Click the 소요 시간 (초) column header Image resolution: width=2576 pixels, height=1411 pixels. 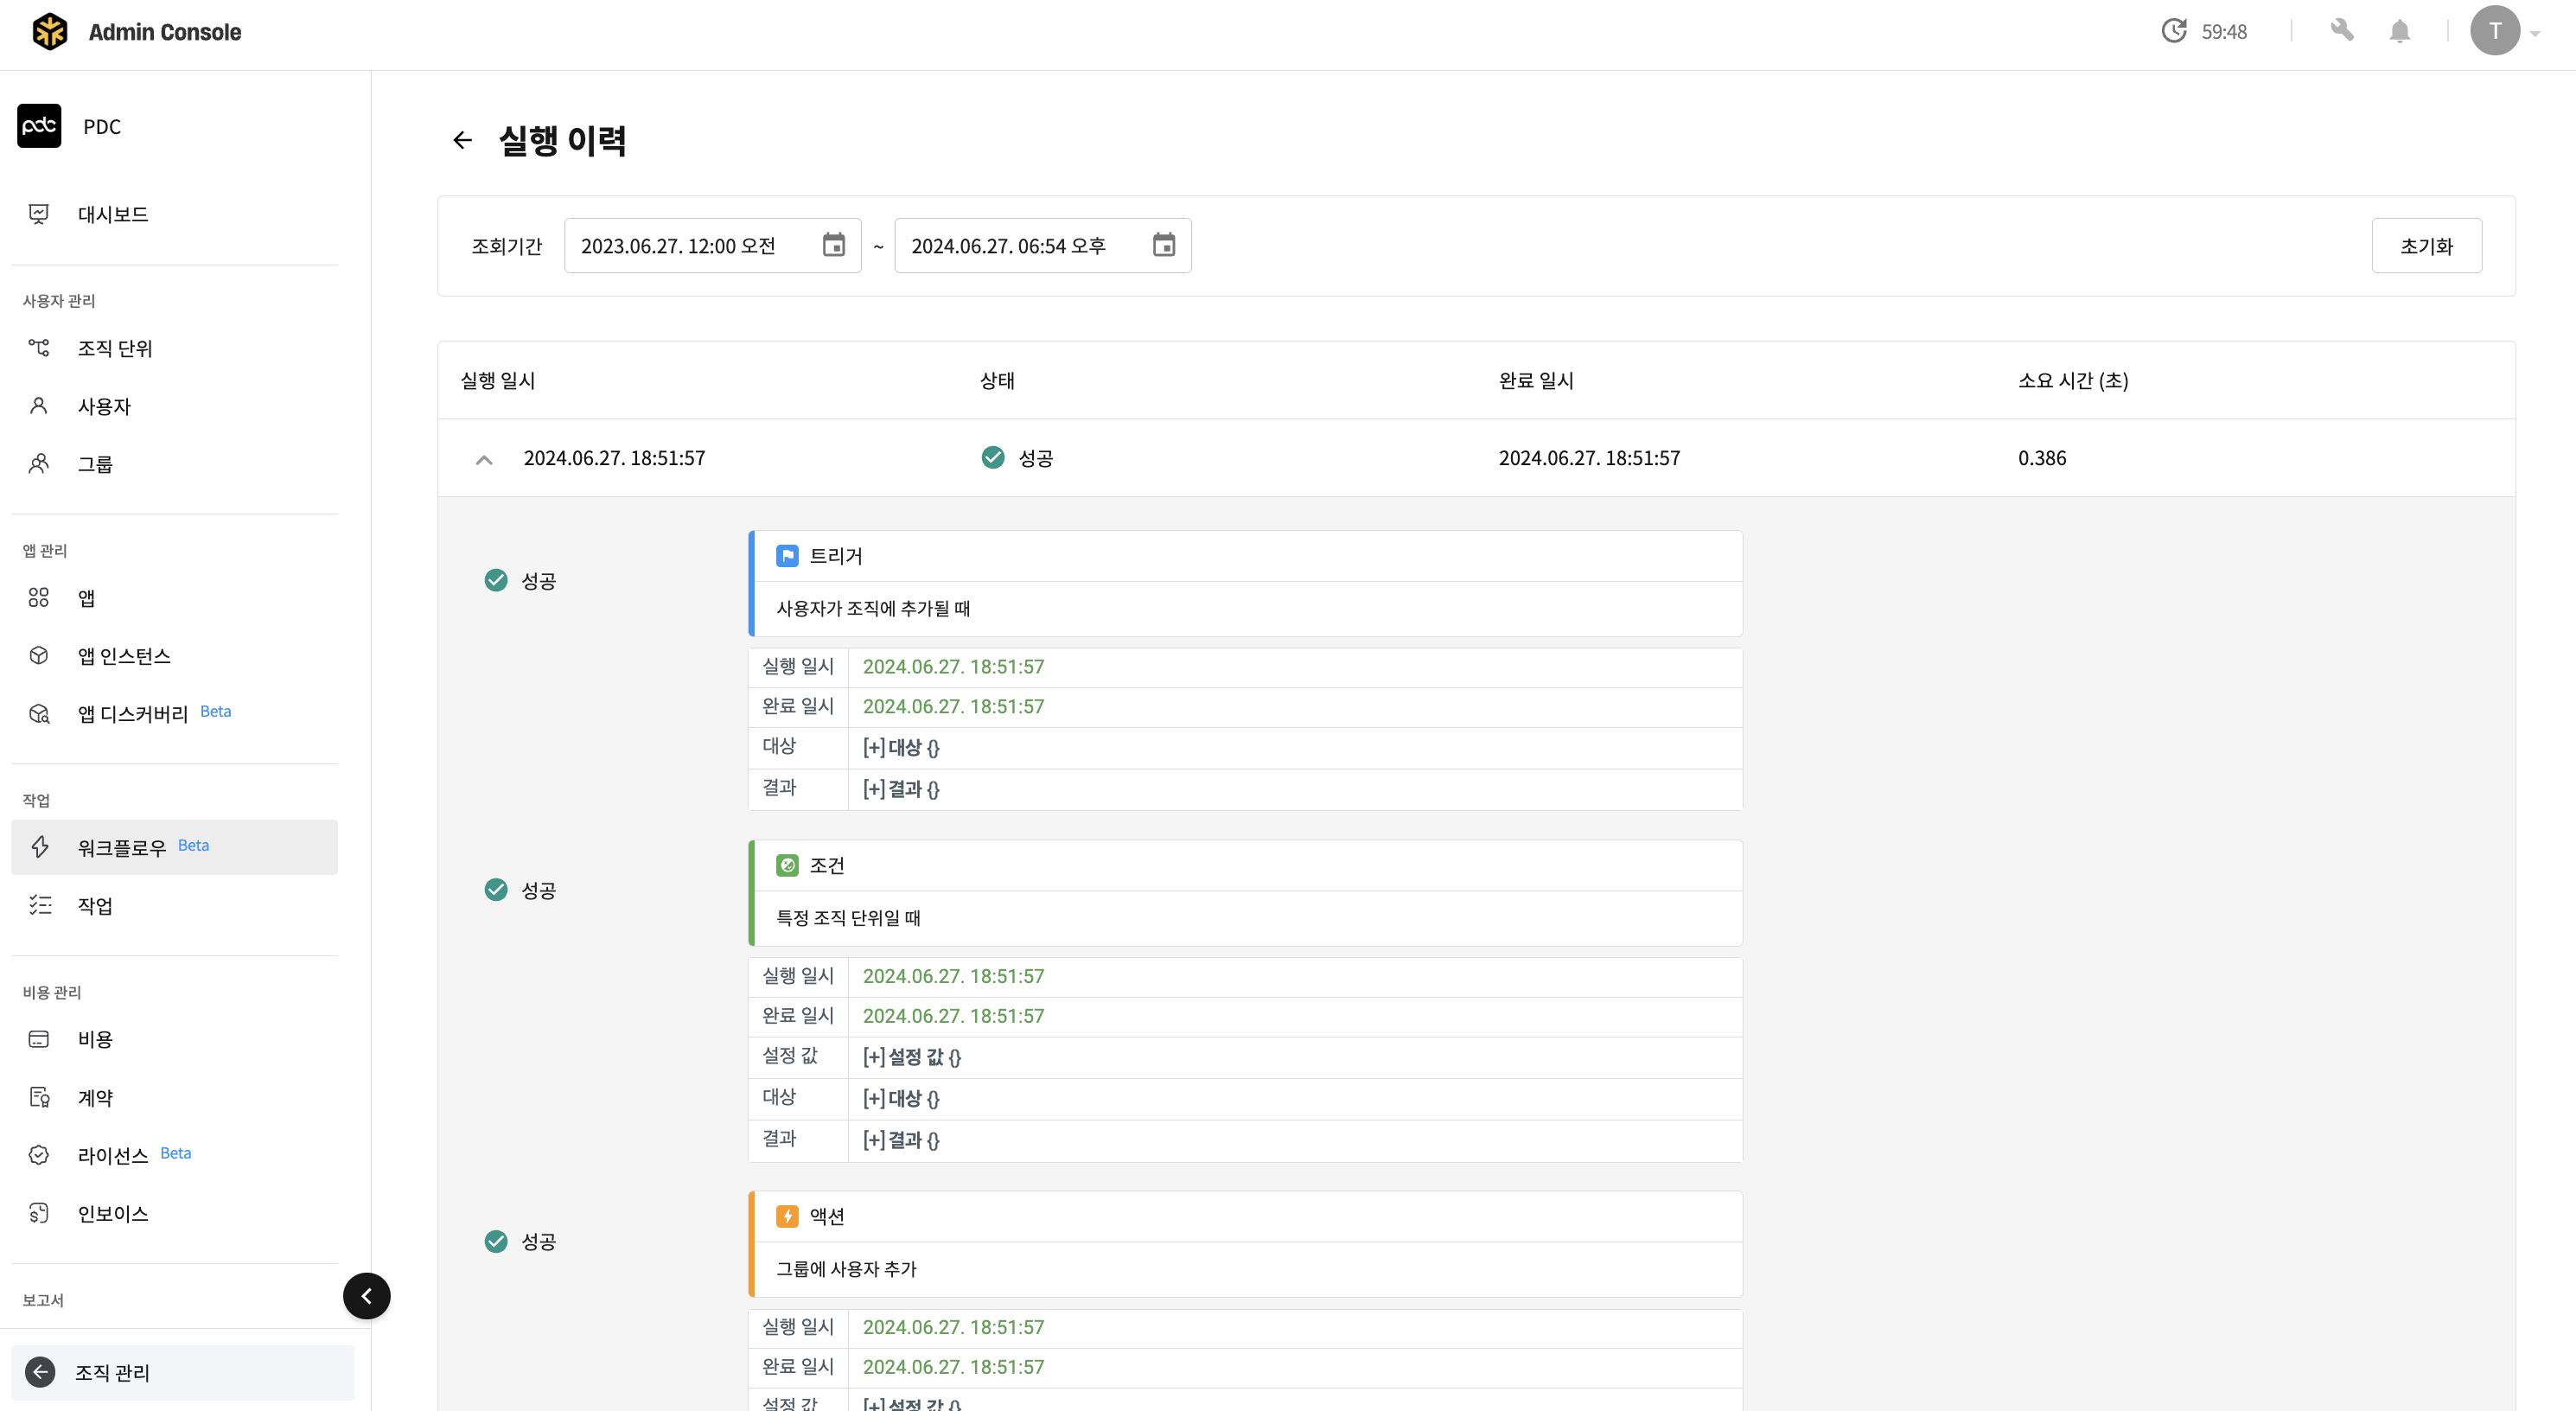2073,380
